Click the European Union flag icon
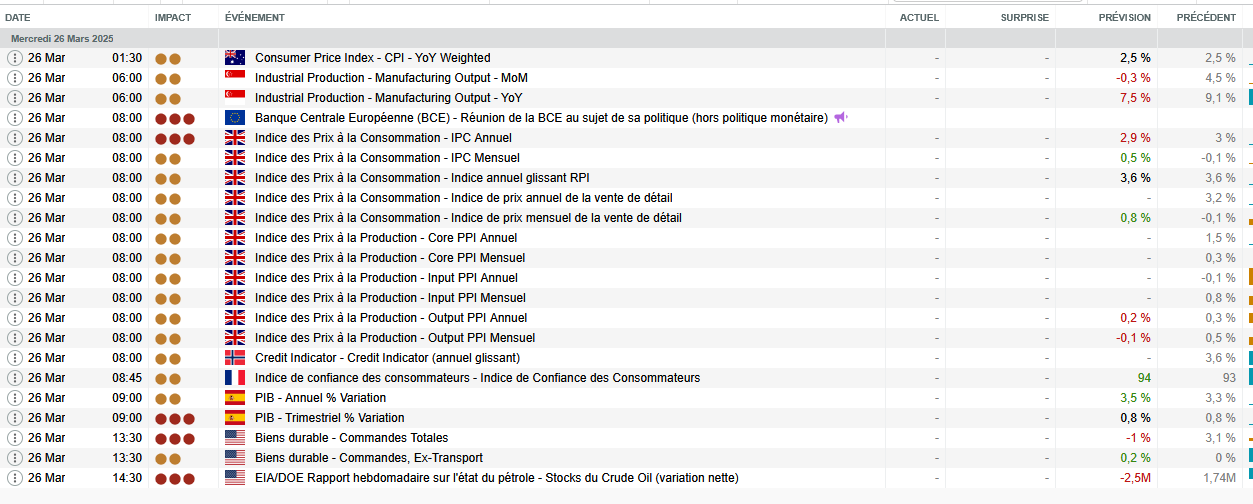The width and height of the screenshot is (1253, 504). tap(235, 118)
